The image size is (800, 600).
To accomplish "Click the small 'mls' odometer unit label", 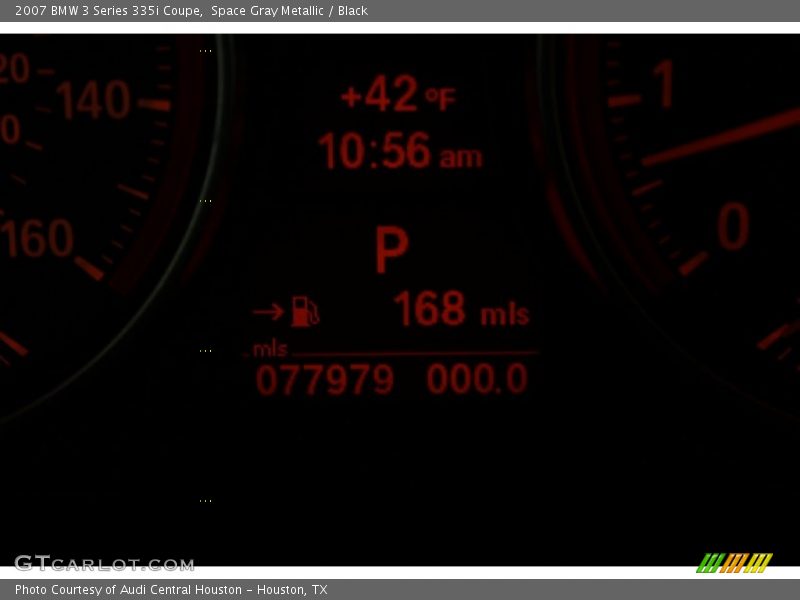I will coord(270,349).
